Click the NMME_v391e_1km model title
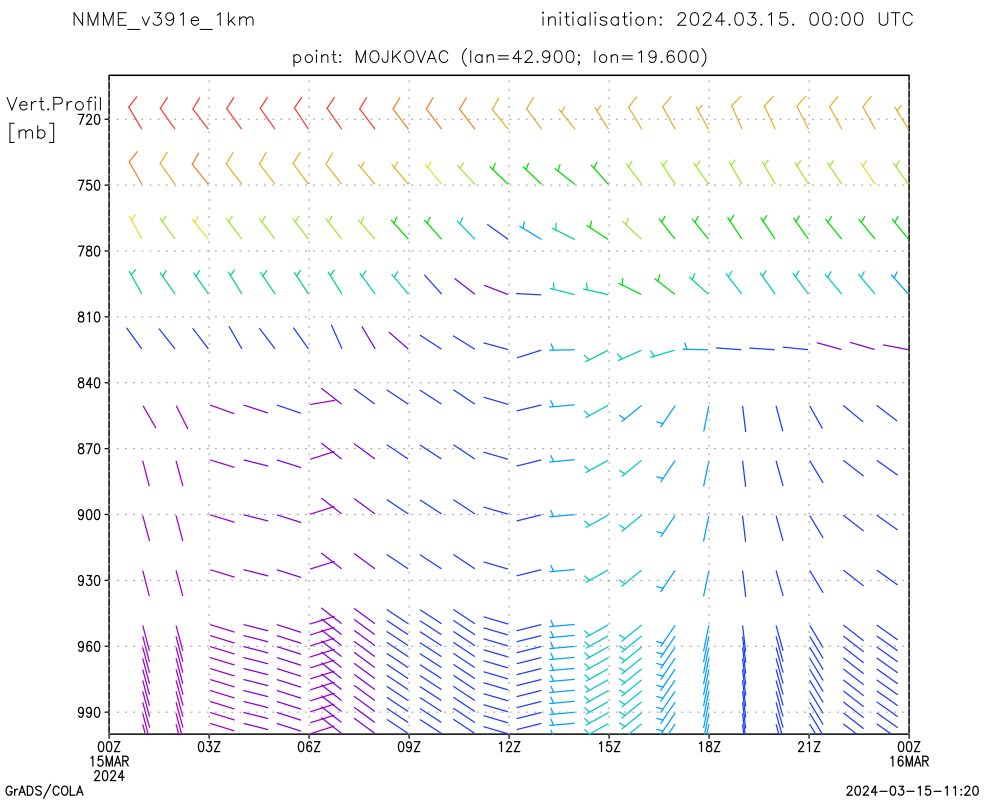This screenshot has height=800, width=1000. click(x=163, y=20)
